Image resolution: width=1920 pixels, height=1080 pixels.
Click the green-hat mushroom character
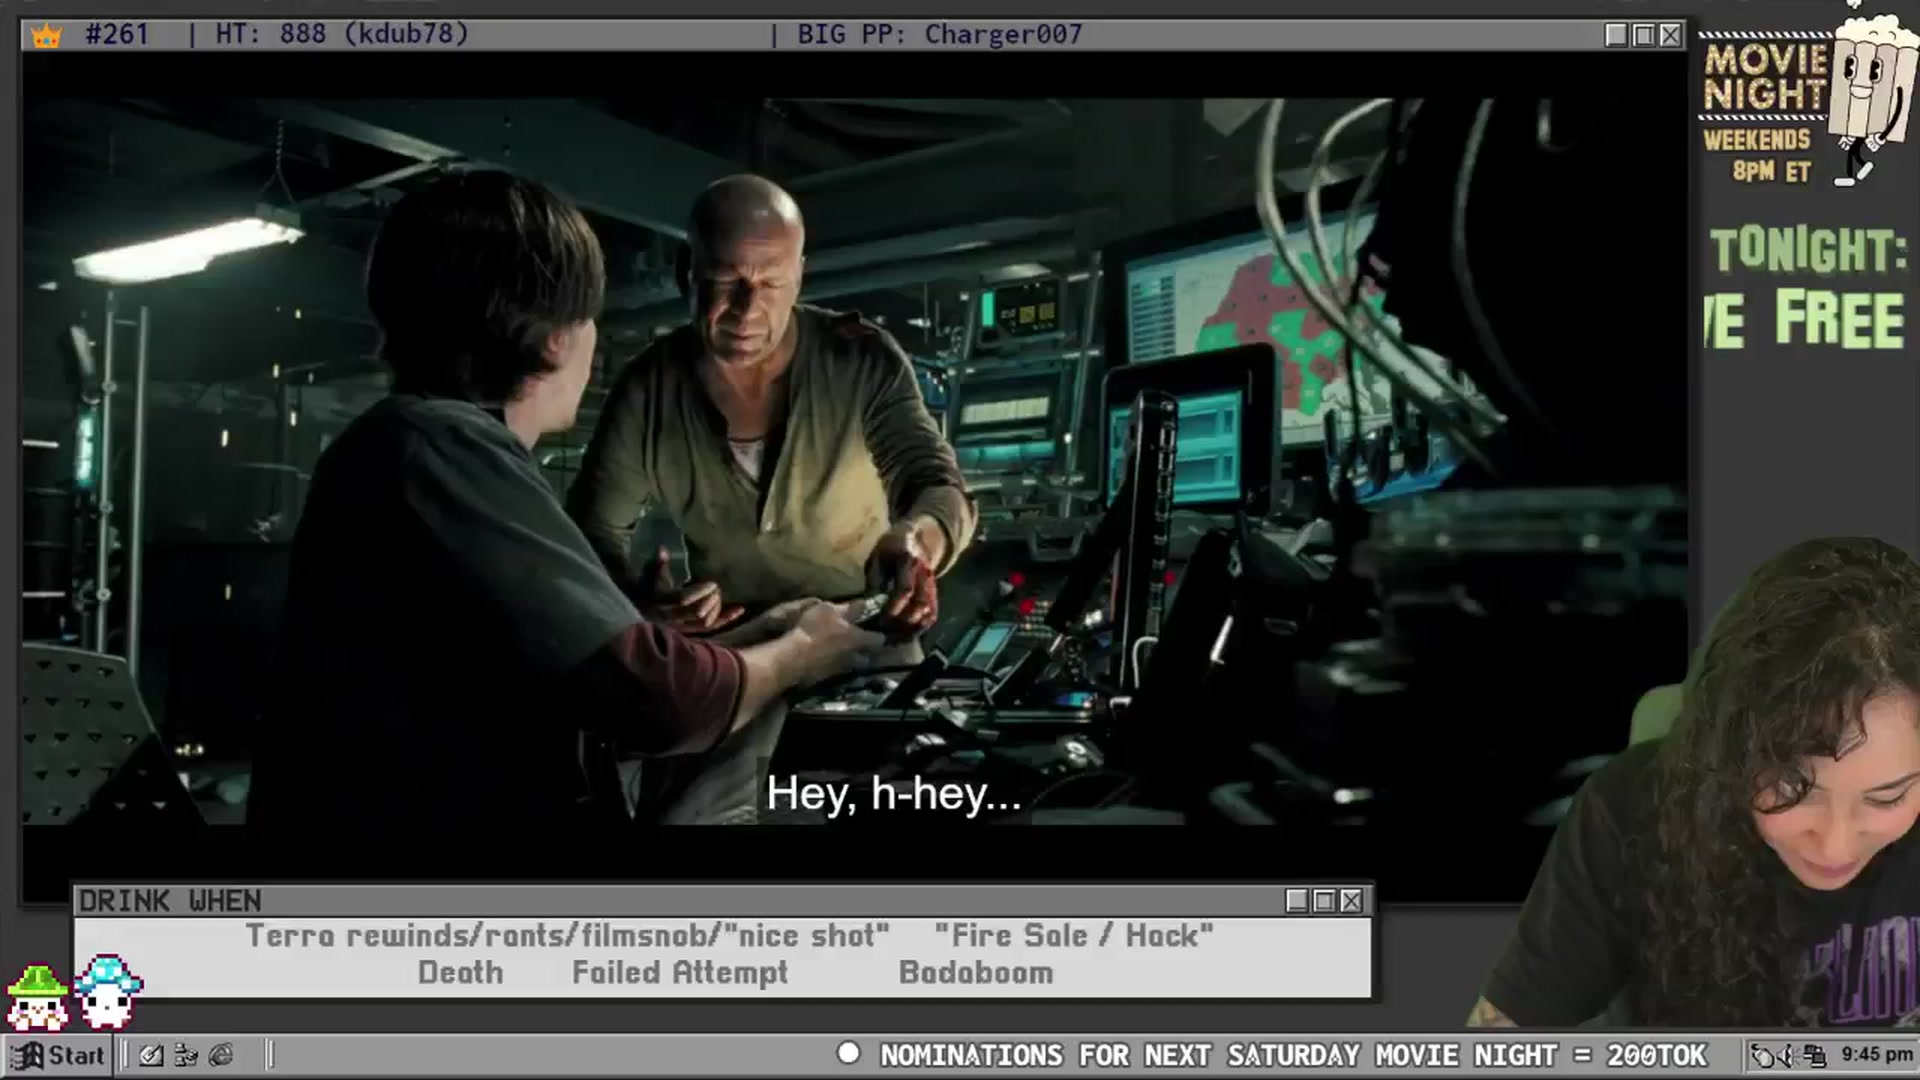[x=37, y=996]
